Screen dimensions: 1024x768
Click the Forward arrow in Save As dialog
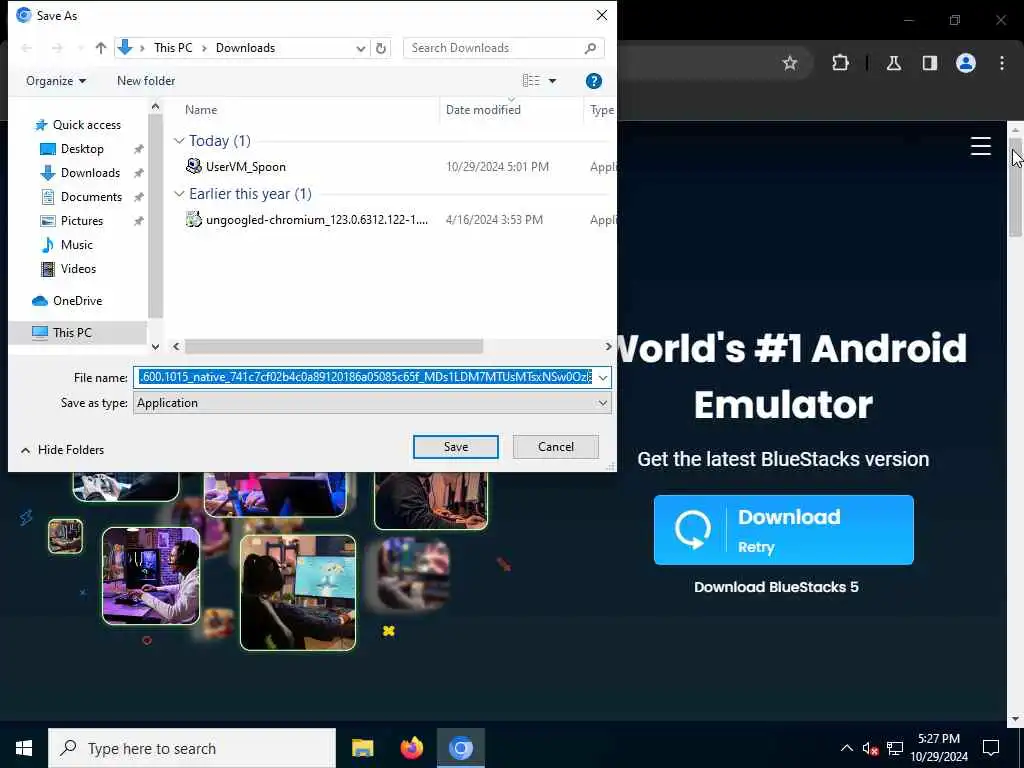click(57, 48)
